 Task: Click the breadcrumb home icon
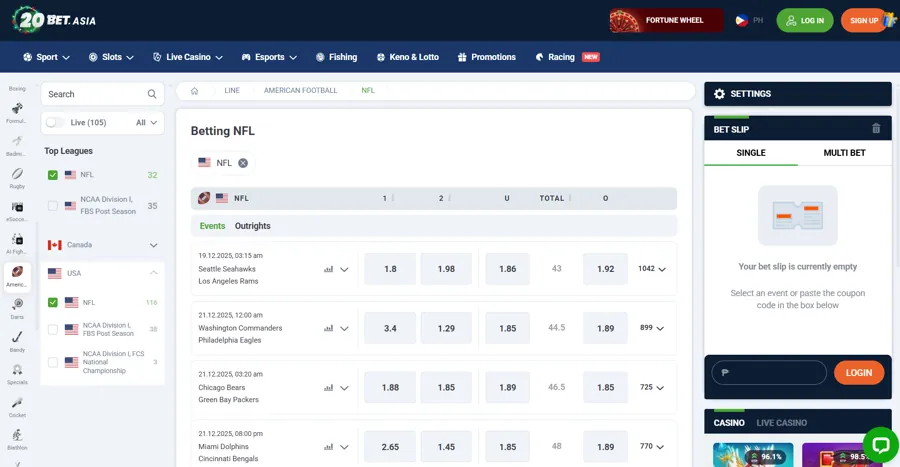click(x=195, y=91)
